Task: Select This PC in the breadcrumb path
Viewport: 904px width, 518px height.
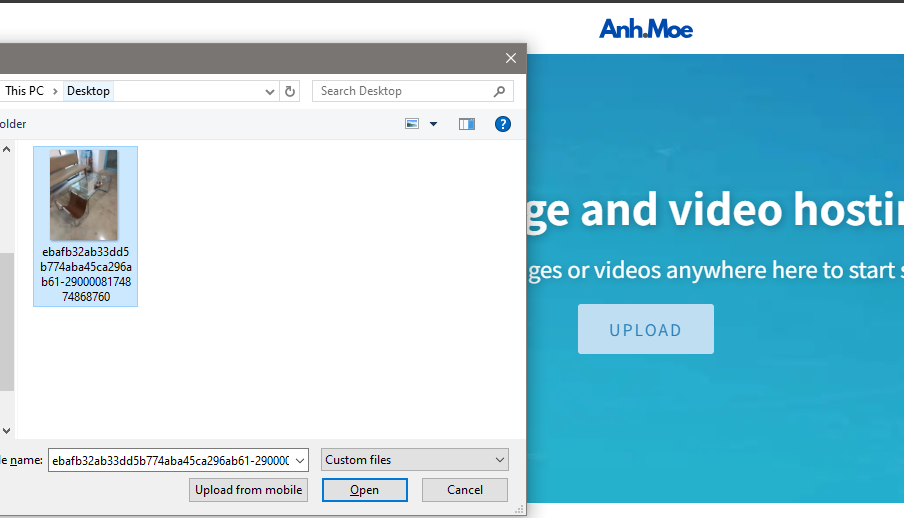Action: point(24,91)
